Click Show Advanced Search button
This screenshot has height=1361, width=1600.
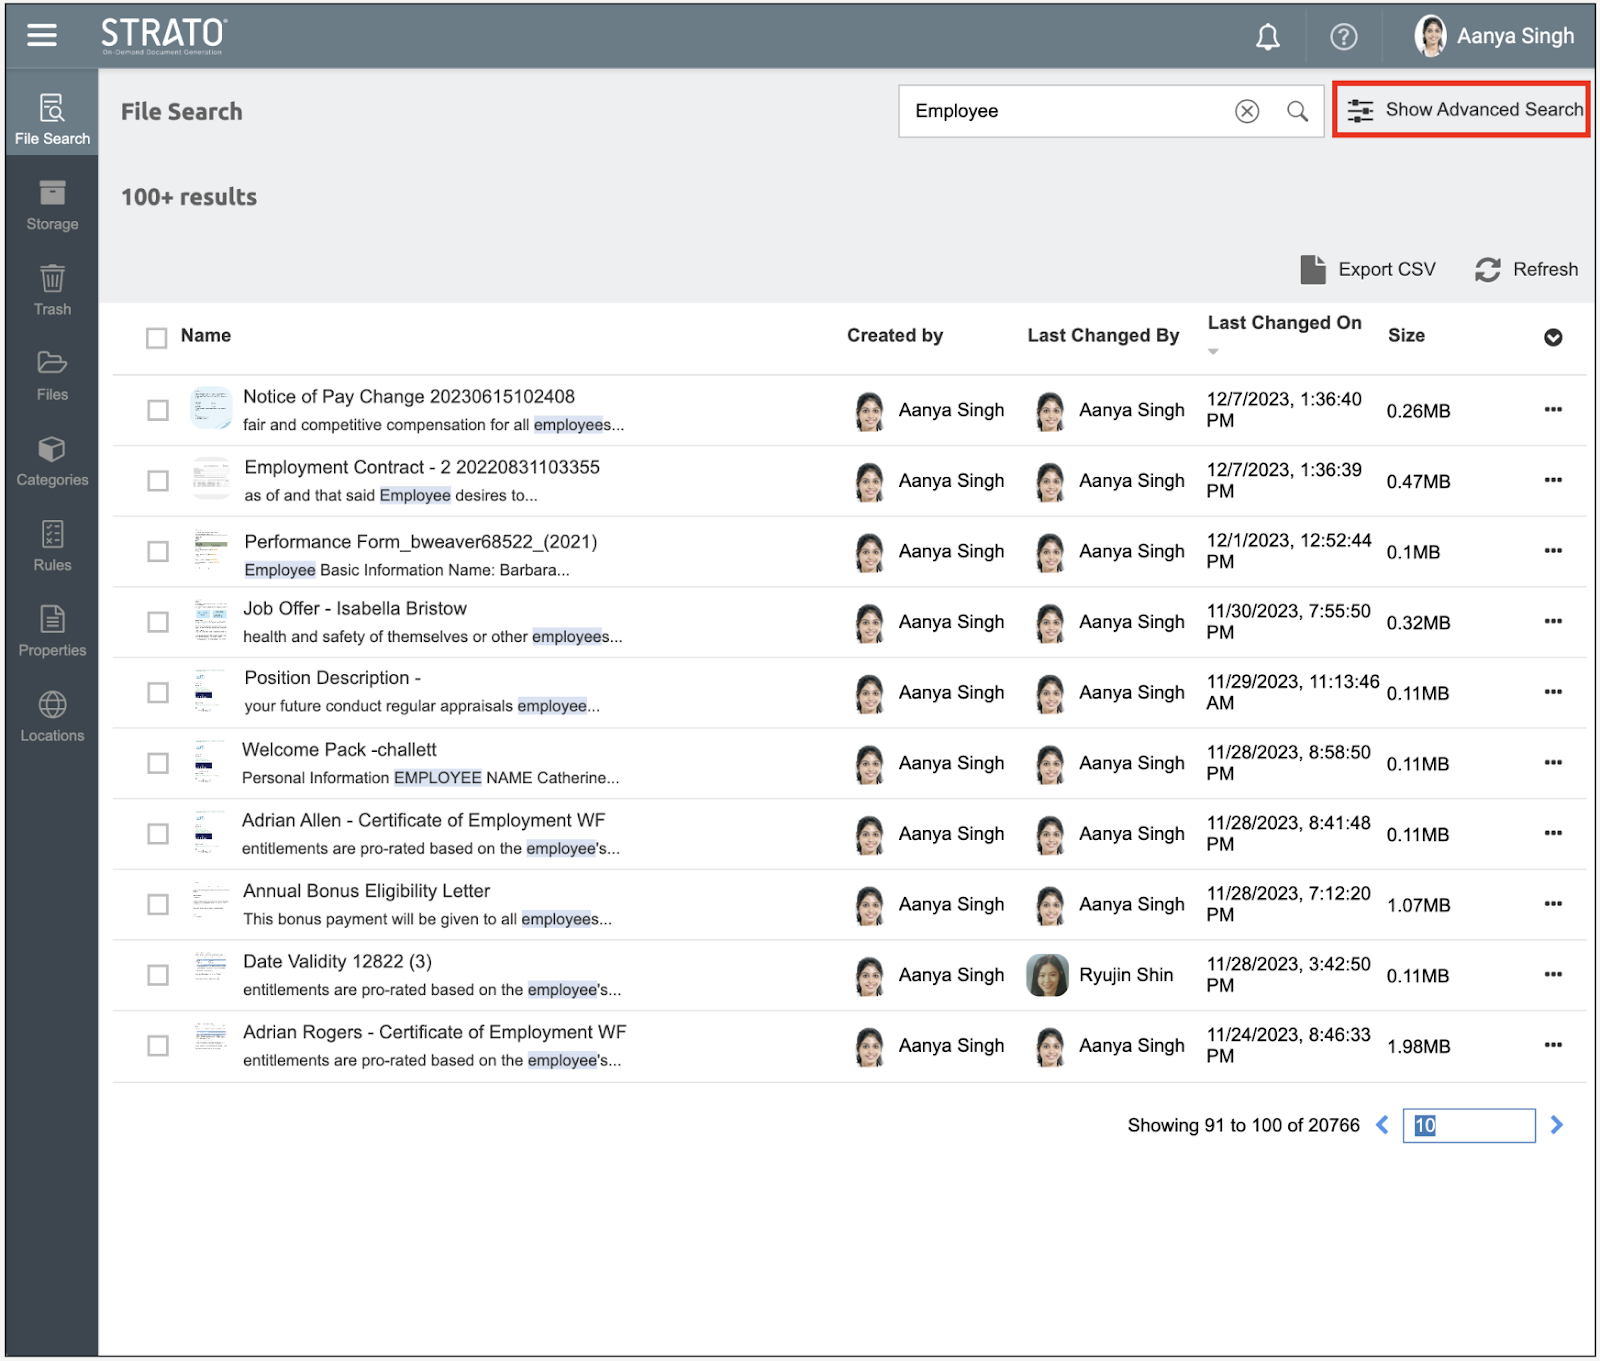[1462, 110]
